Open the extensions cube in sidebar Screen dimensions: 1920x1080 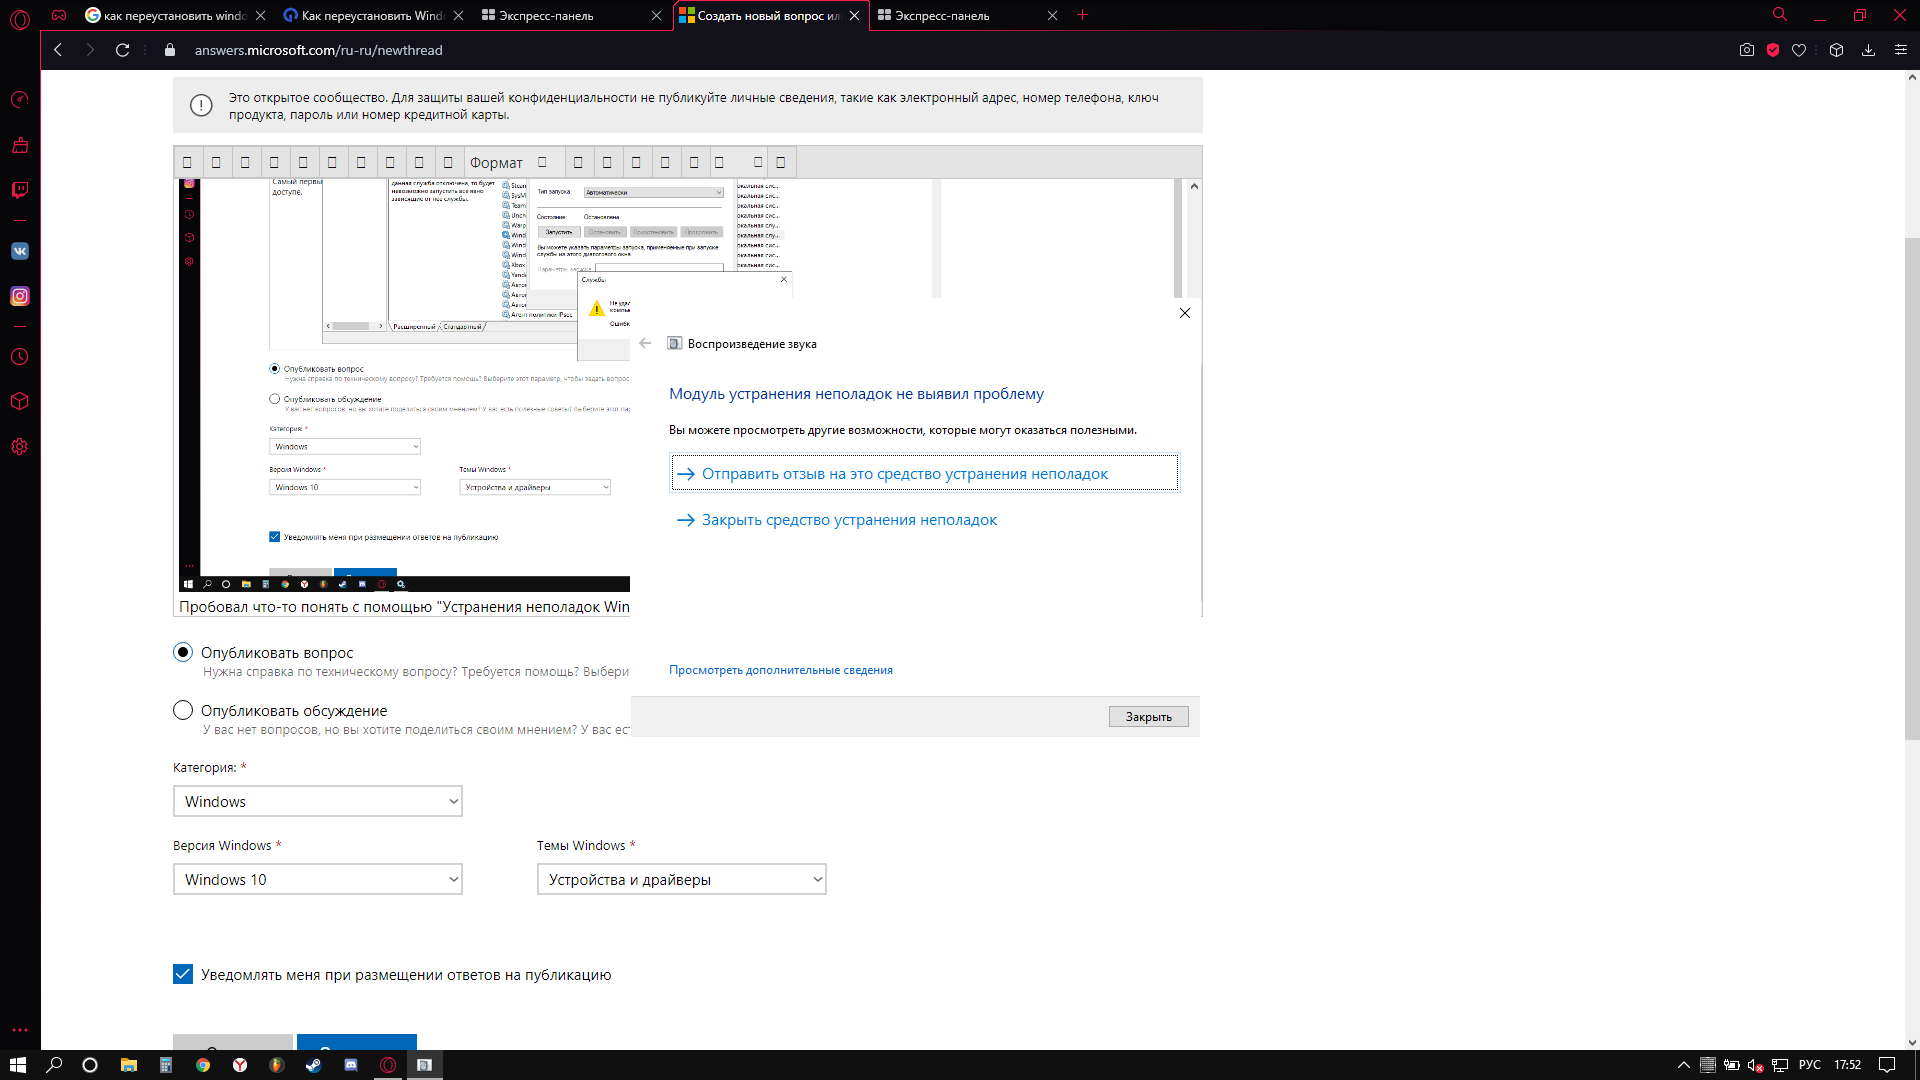pyautogui.click(x=20, y=401)
